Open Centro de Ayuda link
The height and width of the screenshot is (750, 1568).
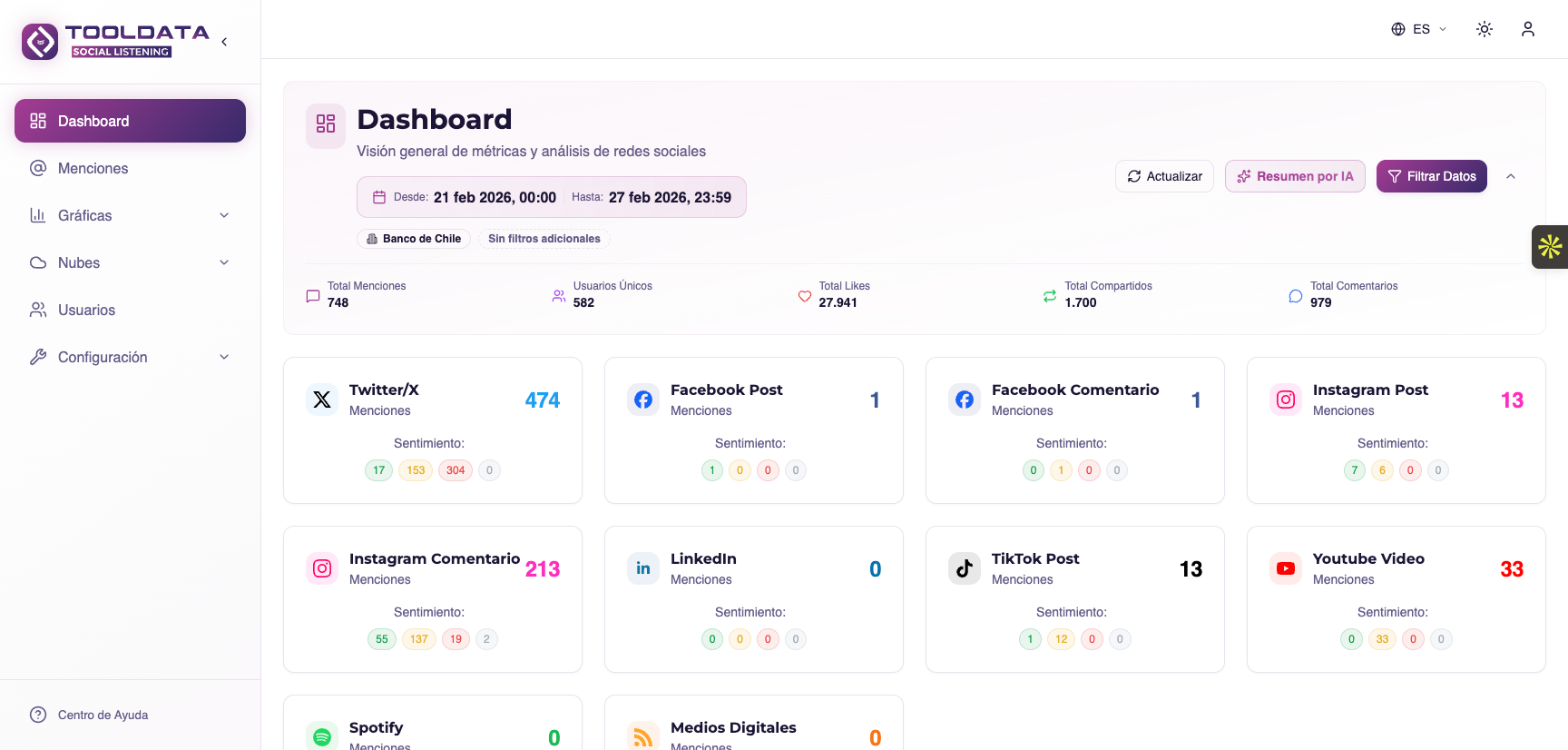pos(103,715)
